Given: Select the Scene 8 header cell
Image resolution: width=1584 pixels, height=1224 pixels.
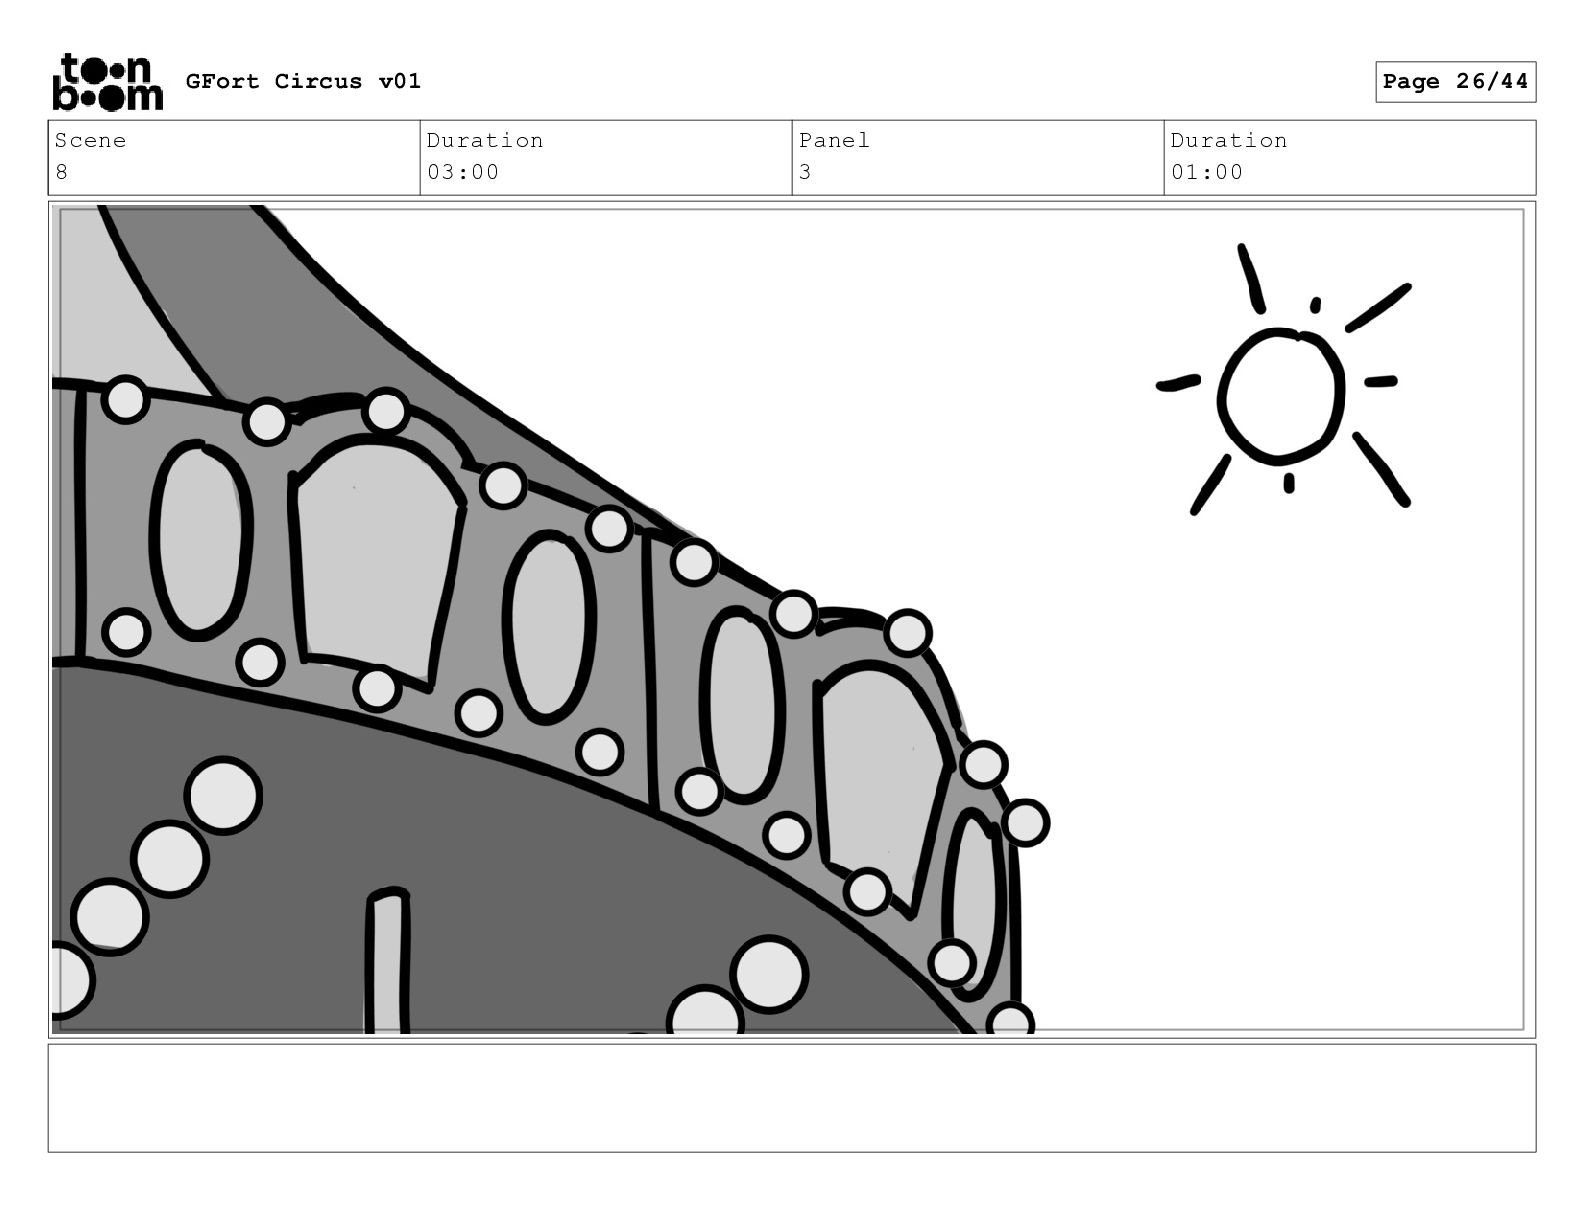Looking at the screenshot, I should tap(234, 157).
